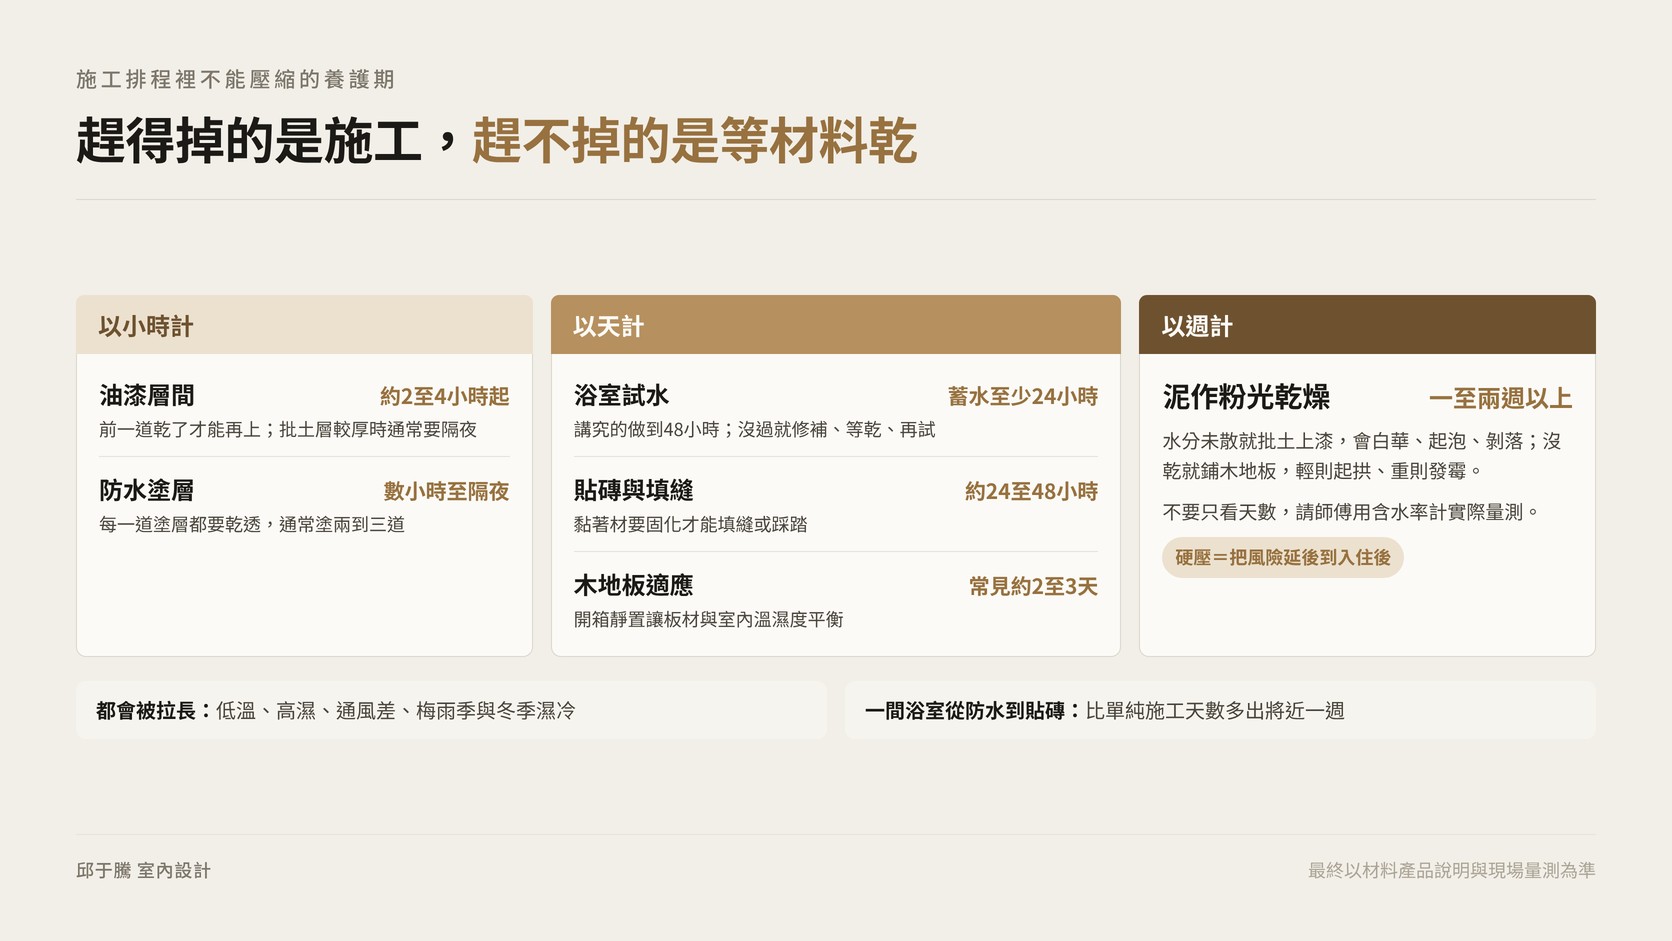Image resolution: width=1672 pixels, height=941 pixels.
Task: Click the 油漆層間 item heading
Action: pos(147,396)
